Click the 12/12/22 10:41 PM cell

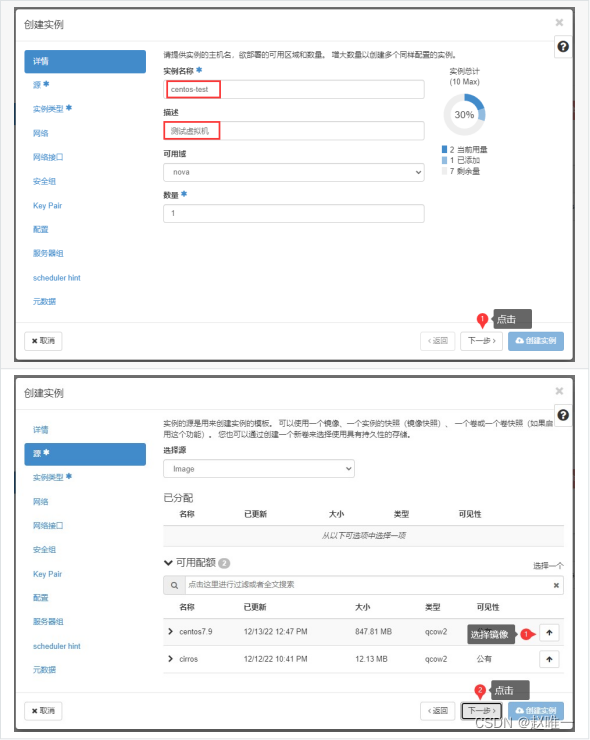pos(275,659)
